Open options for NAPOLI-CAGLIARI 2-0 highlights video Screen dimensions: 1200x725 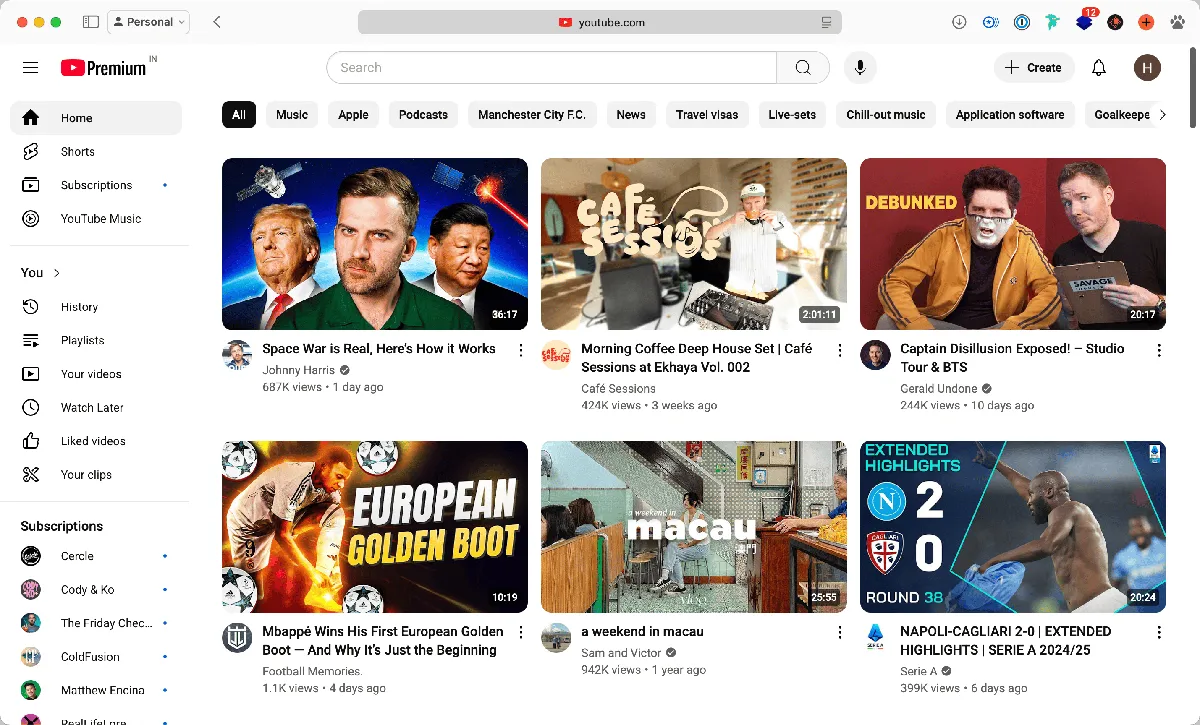coord(1159,633)
